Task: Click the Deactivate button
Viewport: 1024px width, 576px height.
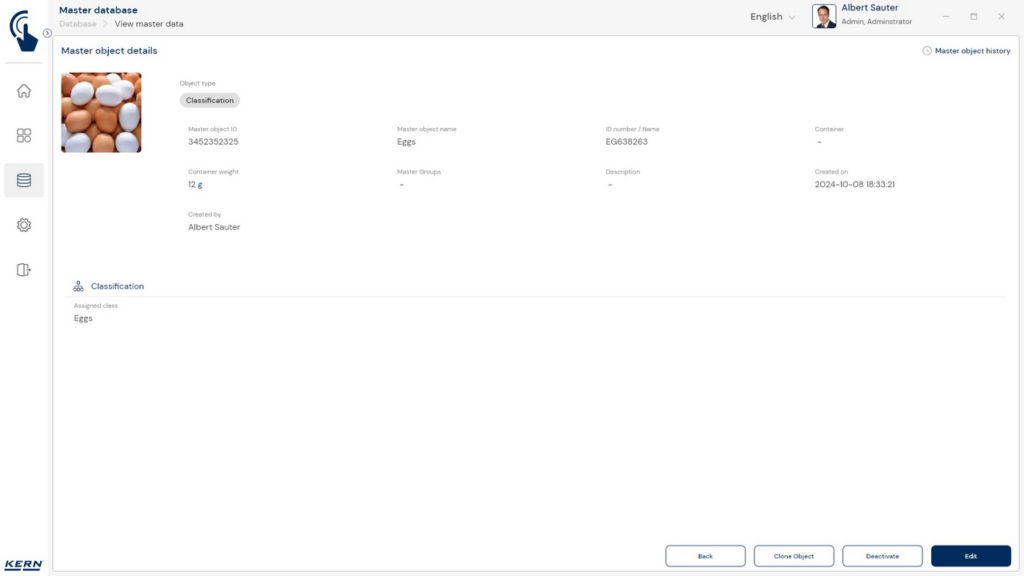Action: coord(882,556)
